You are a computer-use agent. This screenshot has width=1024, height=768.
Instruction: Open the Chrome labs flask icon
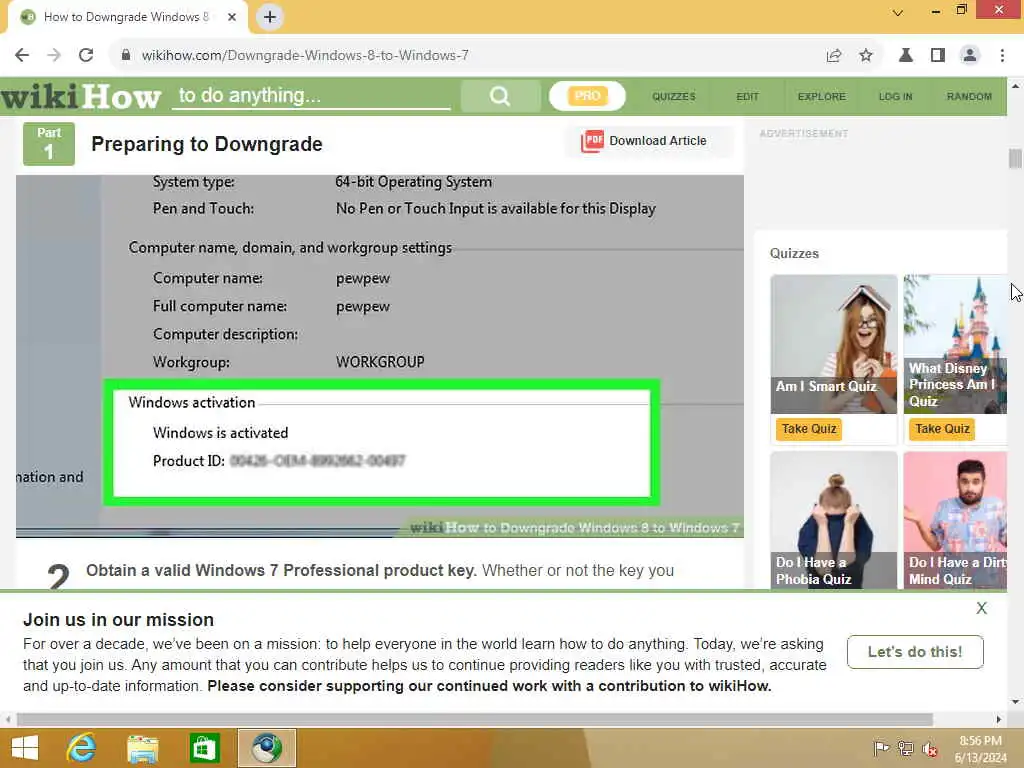(906, 56)
